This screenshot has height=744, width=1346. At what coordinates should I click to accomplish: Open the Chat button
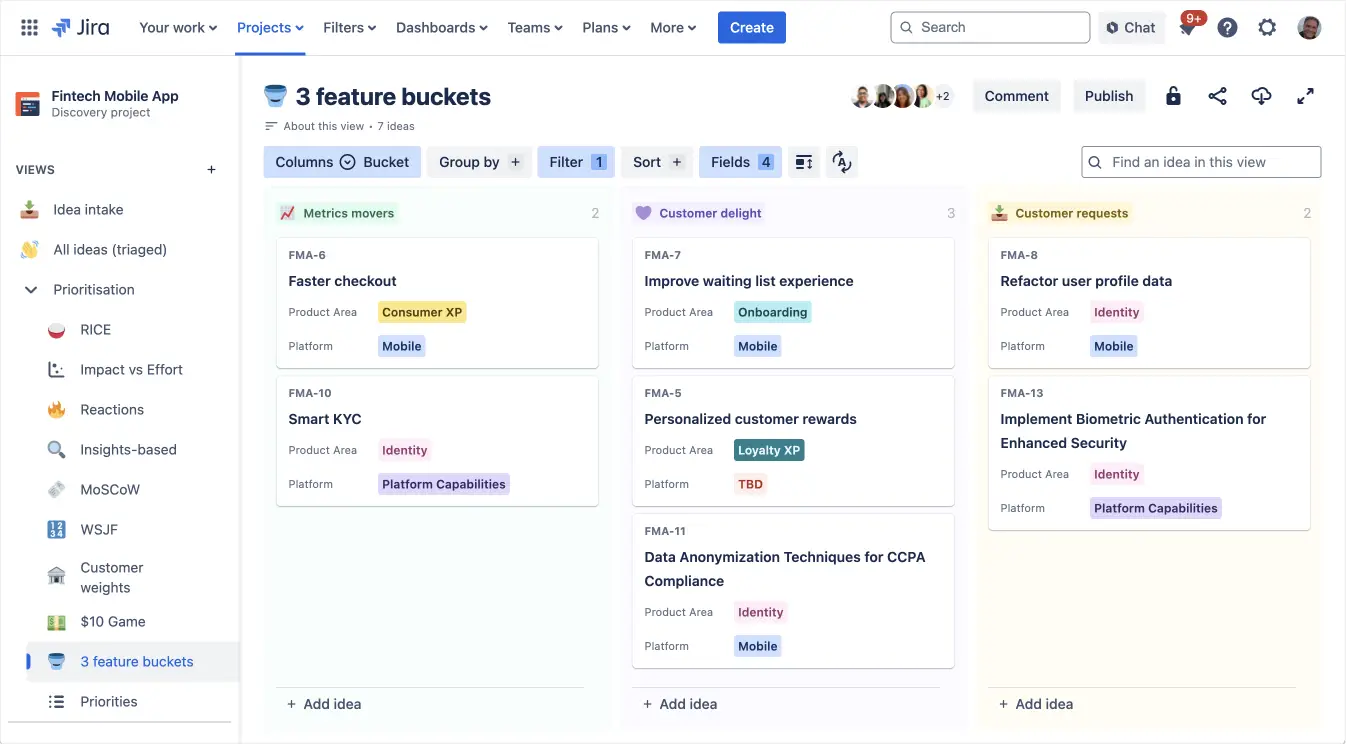pyautogui.click(x=1131, y=28)
